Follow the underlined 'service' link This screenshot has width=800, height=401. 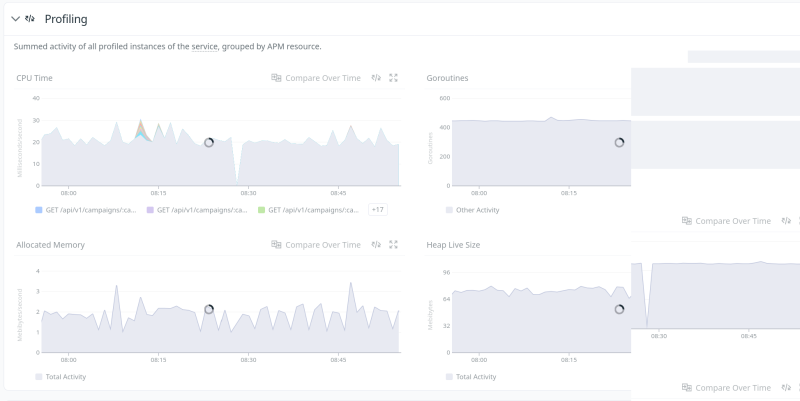coord(205,46)
